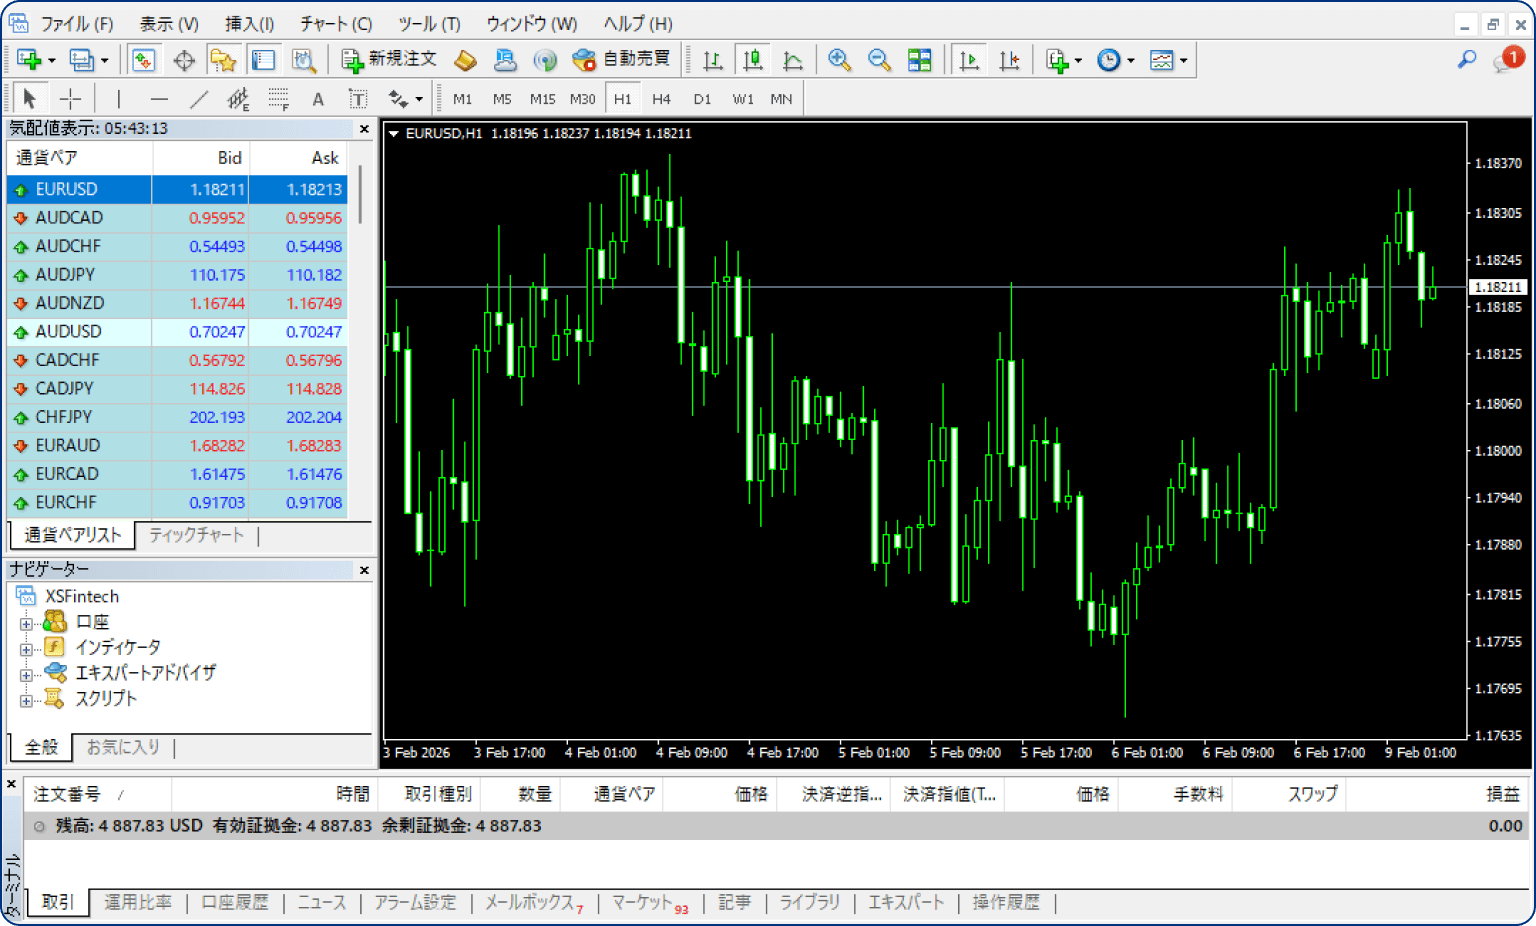Open the periodicity clock dropdown
This screenshot has width=1536, height=926.
click(x=1131, y=61)
